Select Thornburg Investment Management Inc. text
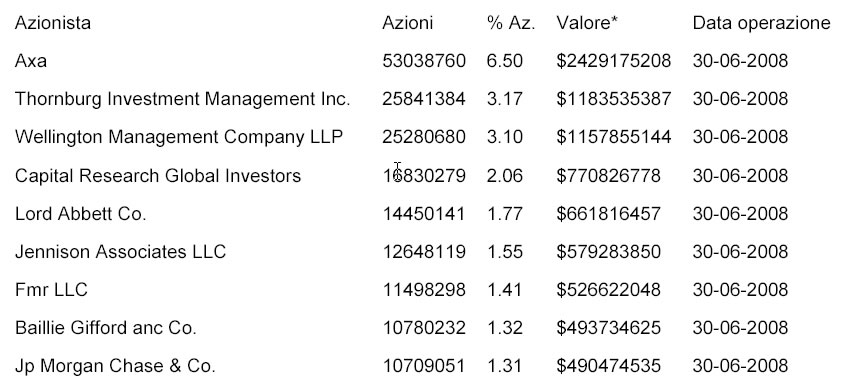 (183, 99)
